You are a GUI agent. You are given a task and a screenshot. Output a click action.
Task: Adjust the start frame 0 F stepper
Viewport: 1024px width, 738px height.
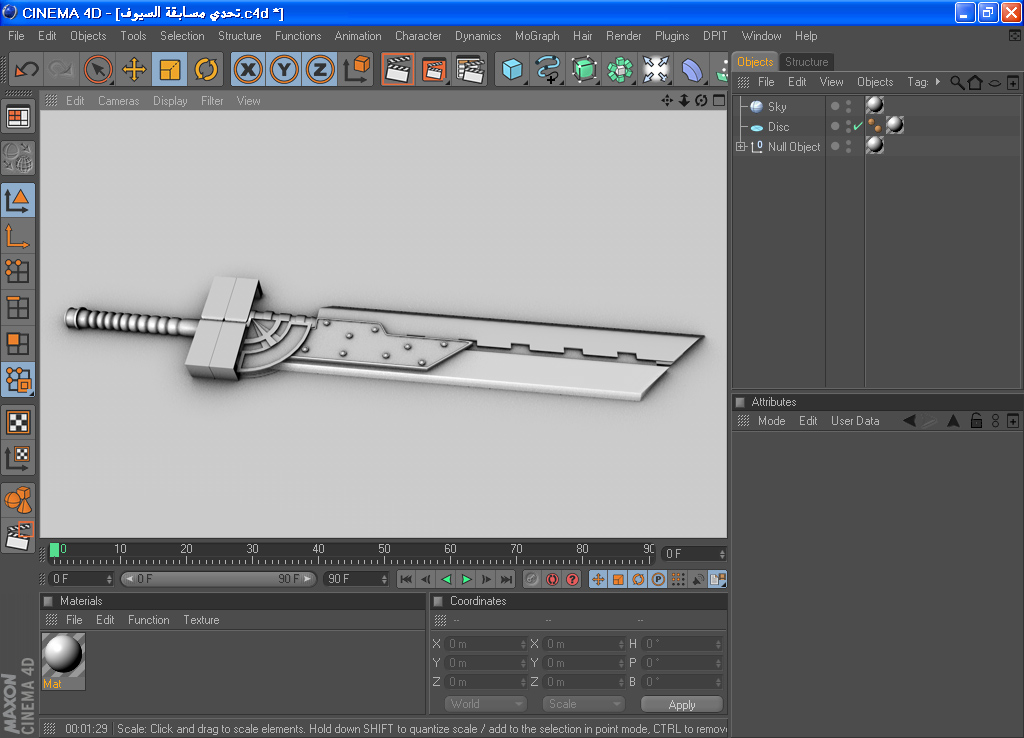tap(109, 579)
